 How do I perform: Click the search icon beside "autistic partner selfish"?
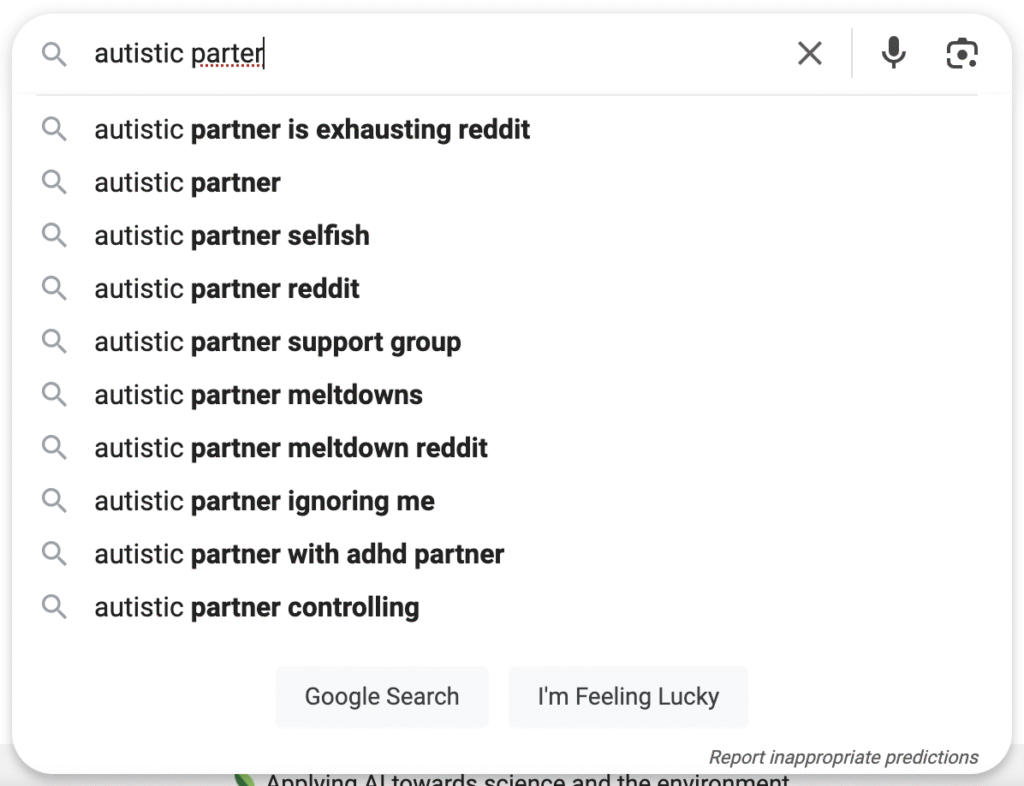[54, 236]
